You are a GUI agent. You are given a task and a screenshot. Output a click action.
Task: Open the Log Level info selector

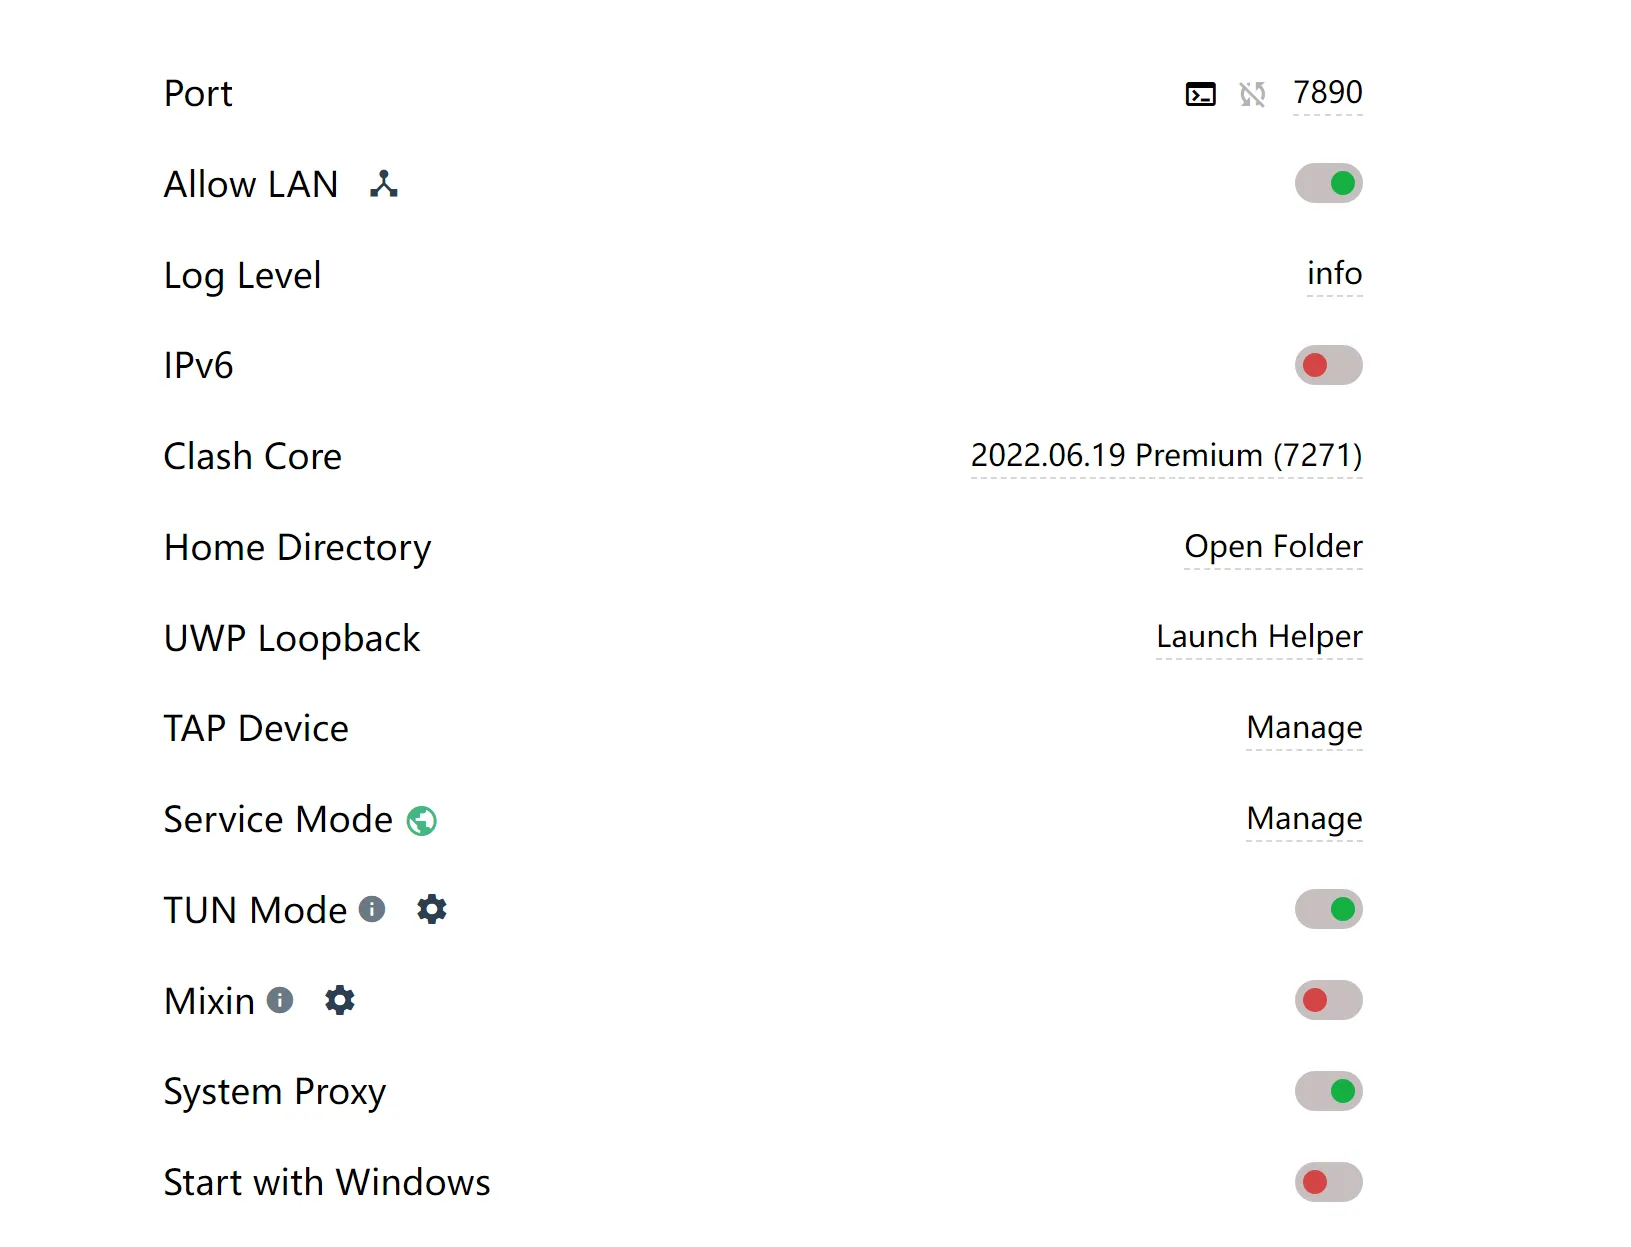click(1334, 274)
